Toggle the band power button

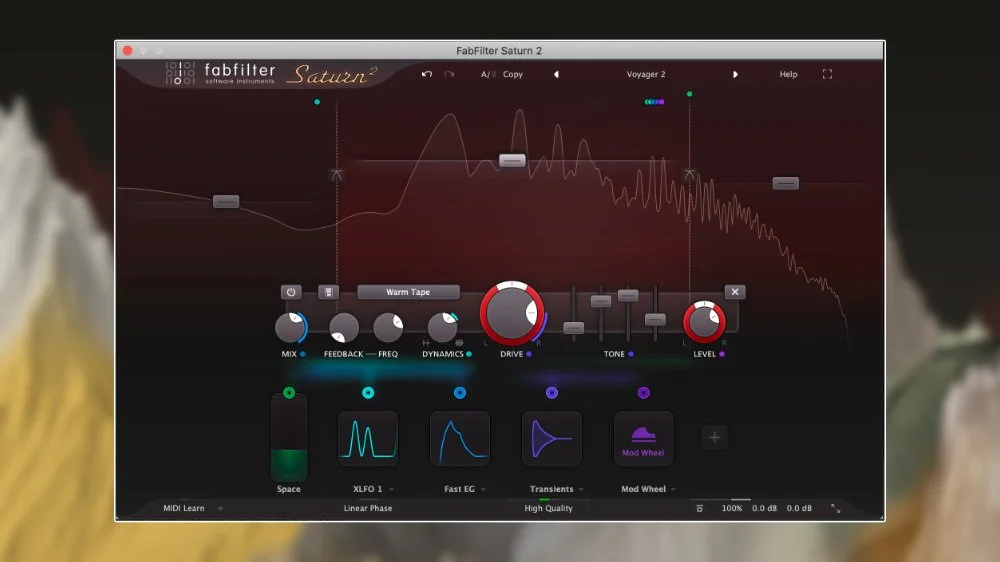point(291,292)
